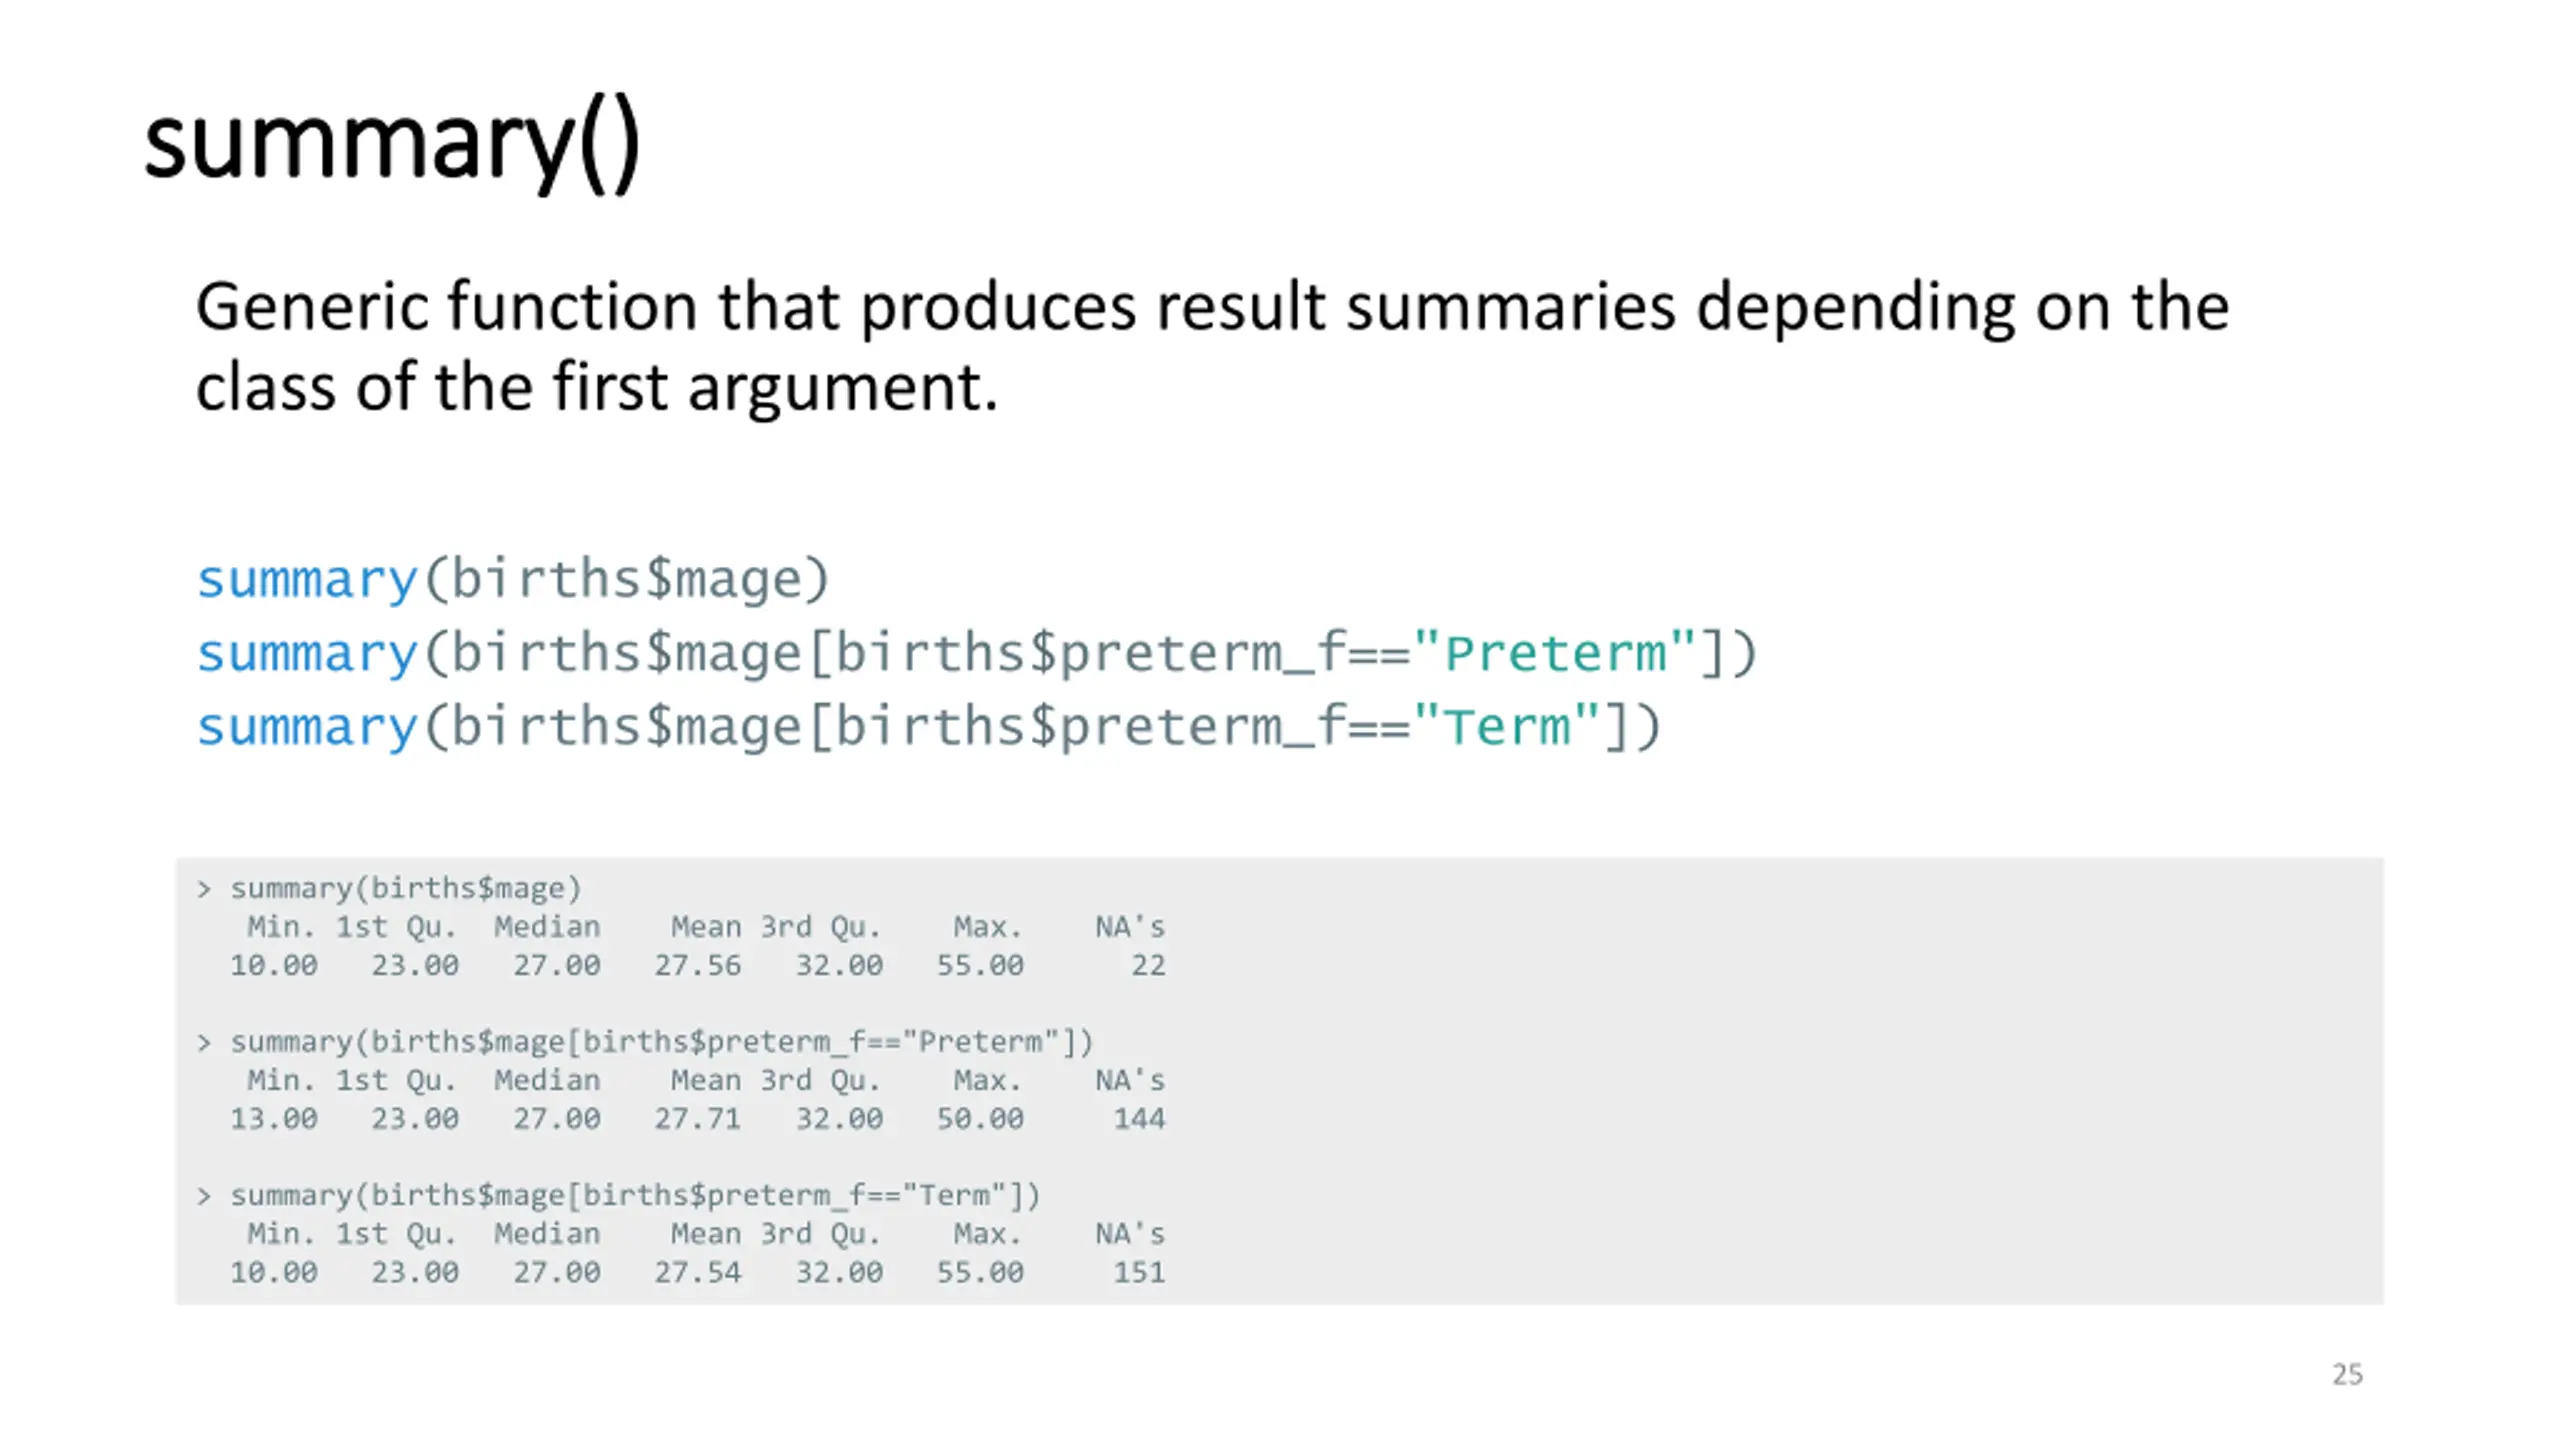Select the Generic function description paragraph

(1212, 346)
